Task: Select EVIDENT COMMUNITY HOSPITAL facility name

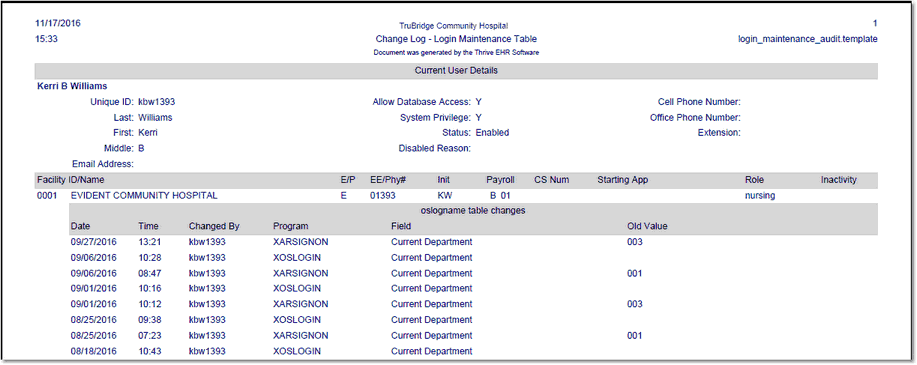Action: (x=144, y=196)
